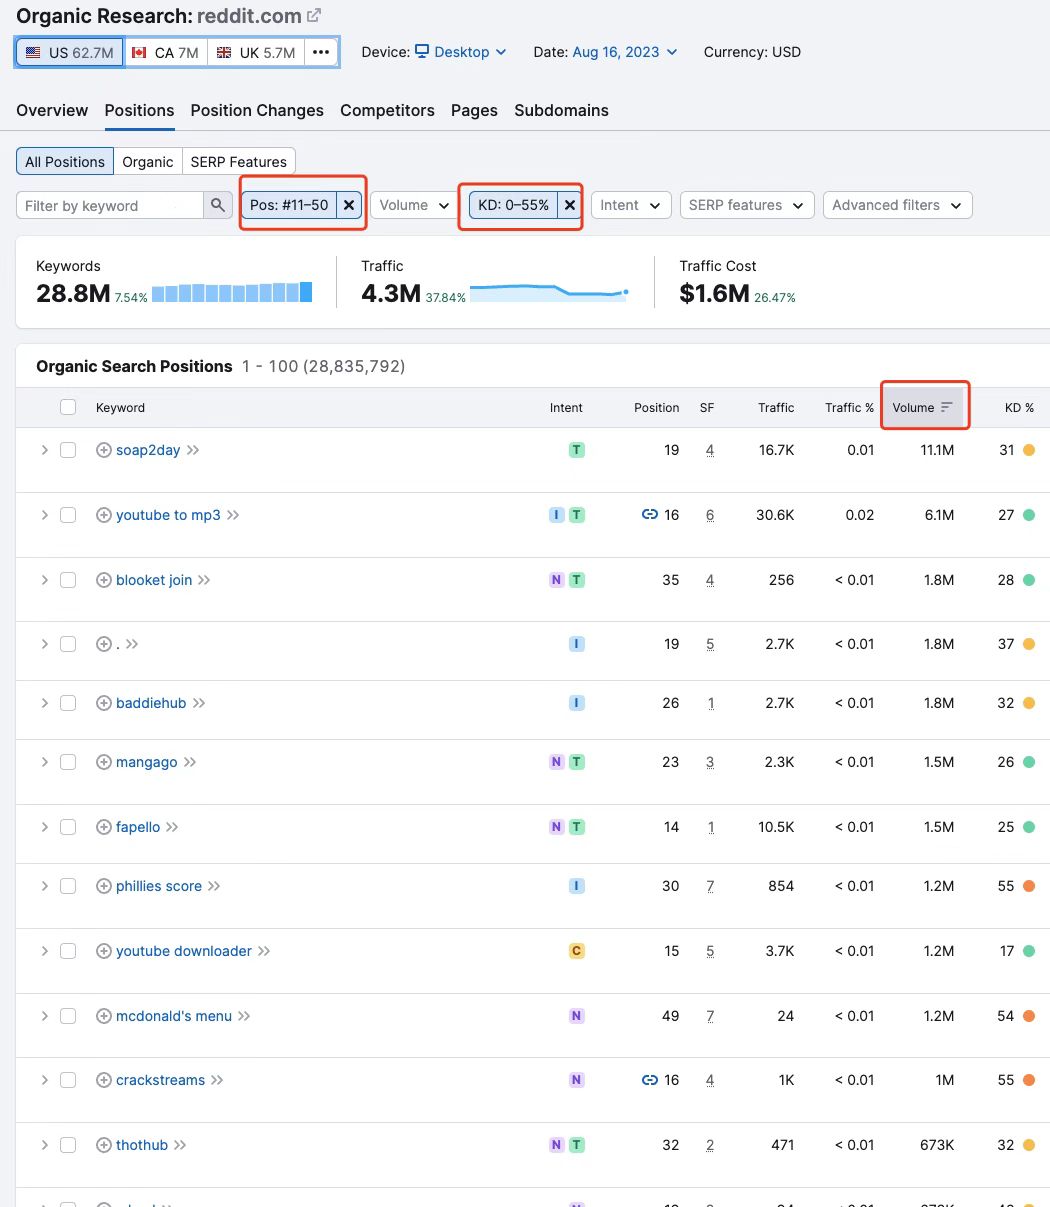Check the mcdonald's menu row checkbox
Image resolution: width=1050 pixels, height=1207 pixels.
(x=68, y=1016)
